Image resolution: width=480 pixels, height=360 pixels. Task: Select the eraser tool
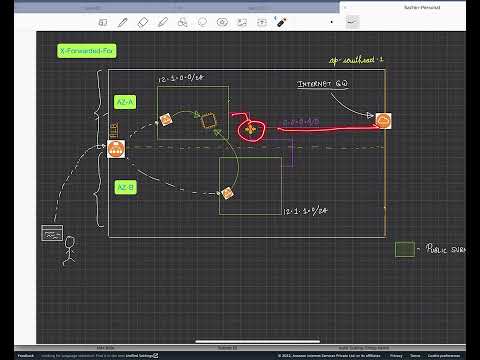click(143, 23)
